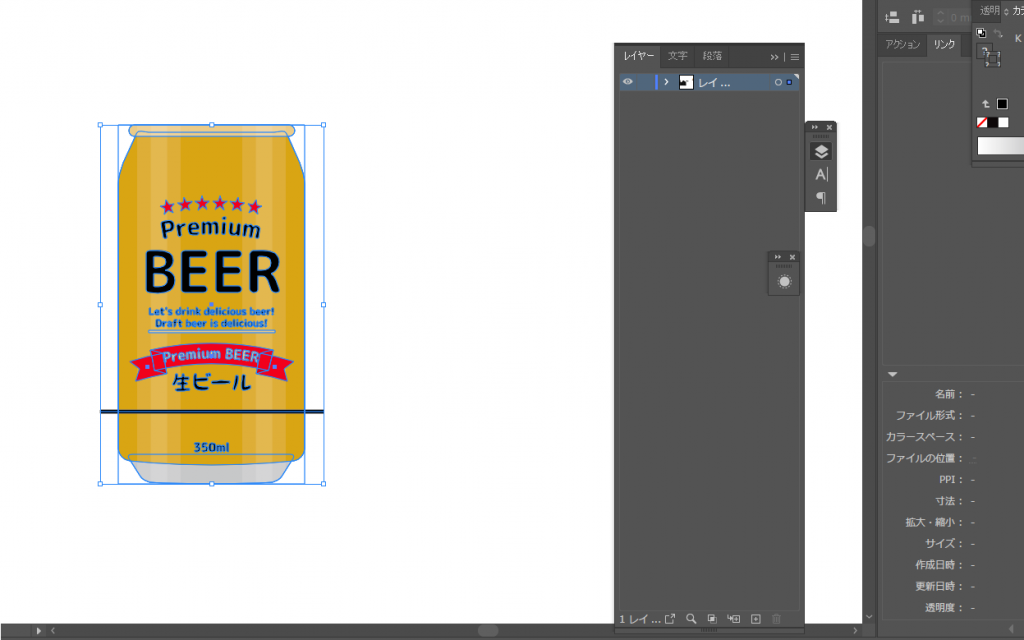The image size is (1024, 640).
Task: Open the Layers panel hamburger menu
Action: pos(795,57)
